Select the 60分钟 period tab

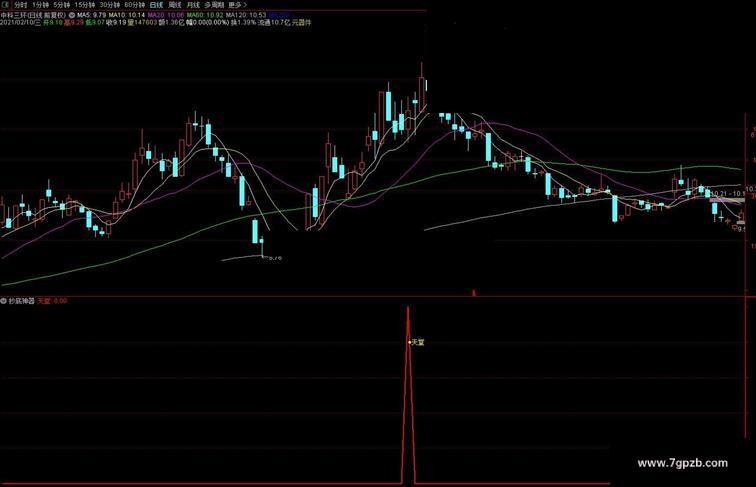(135, 5)
